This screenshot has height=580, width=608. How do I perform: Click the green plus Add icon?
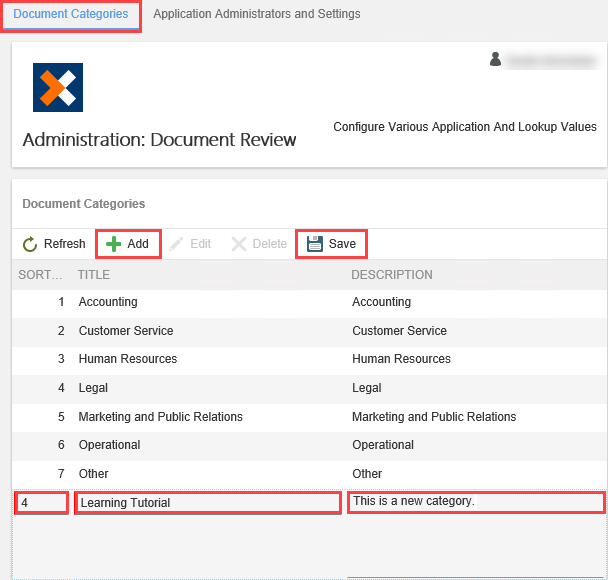[x=114, y=244]
